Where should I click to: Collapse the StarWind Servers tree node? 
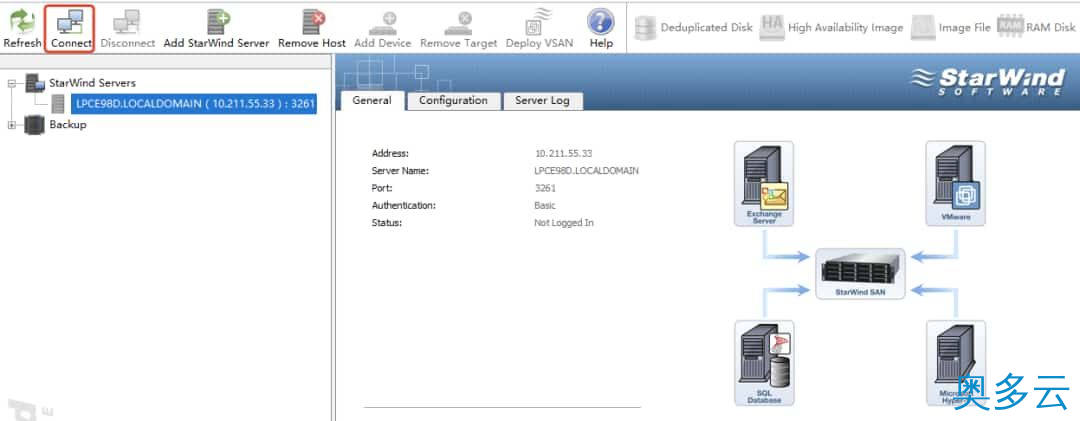(x=12, y=84)
